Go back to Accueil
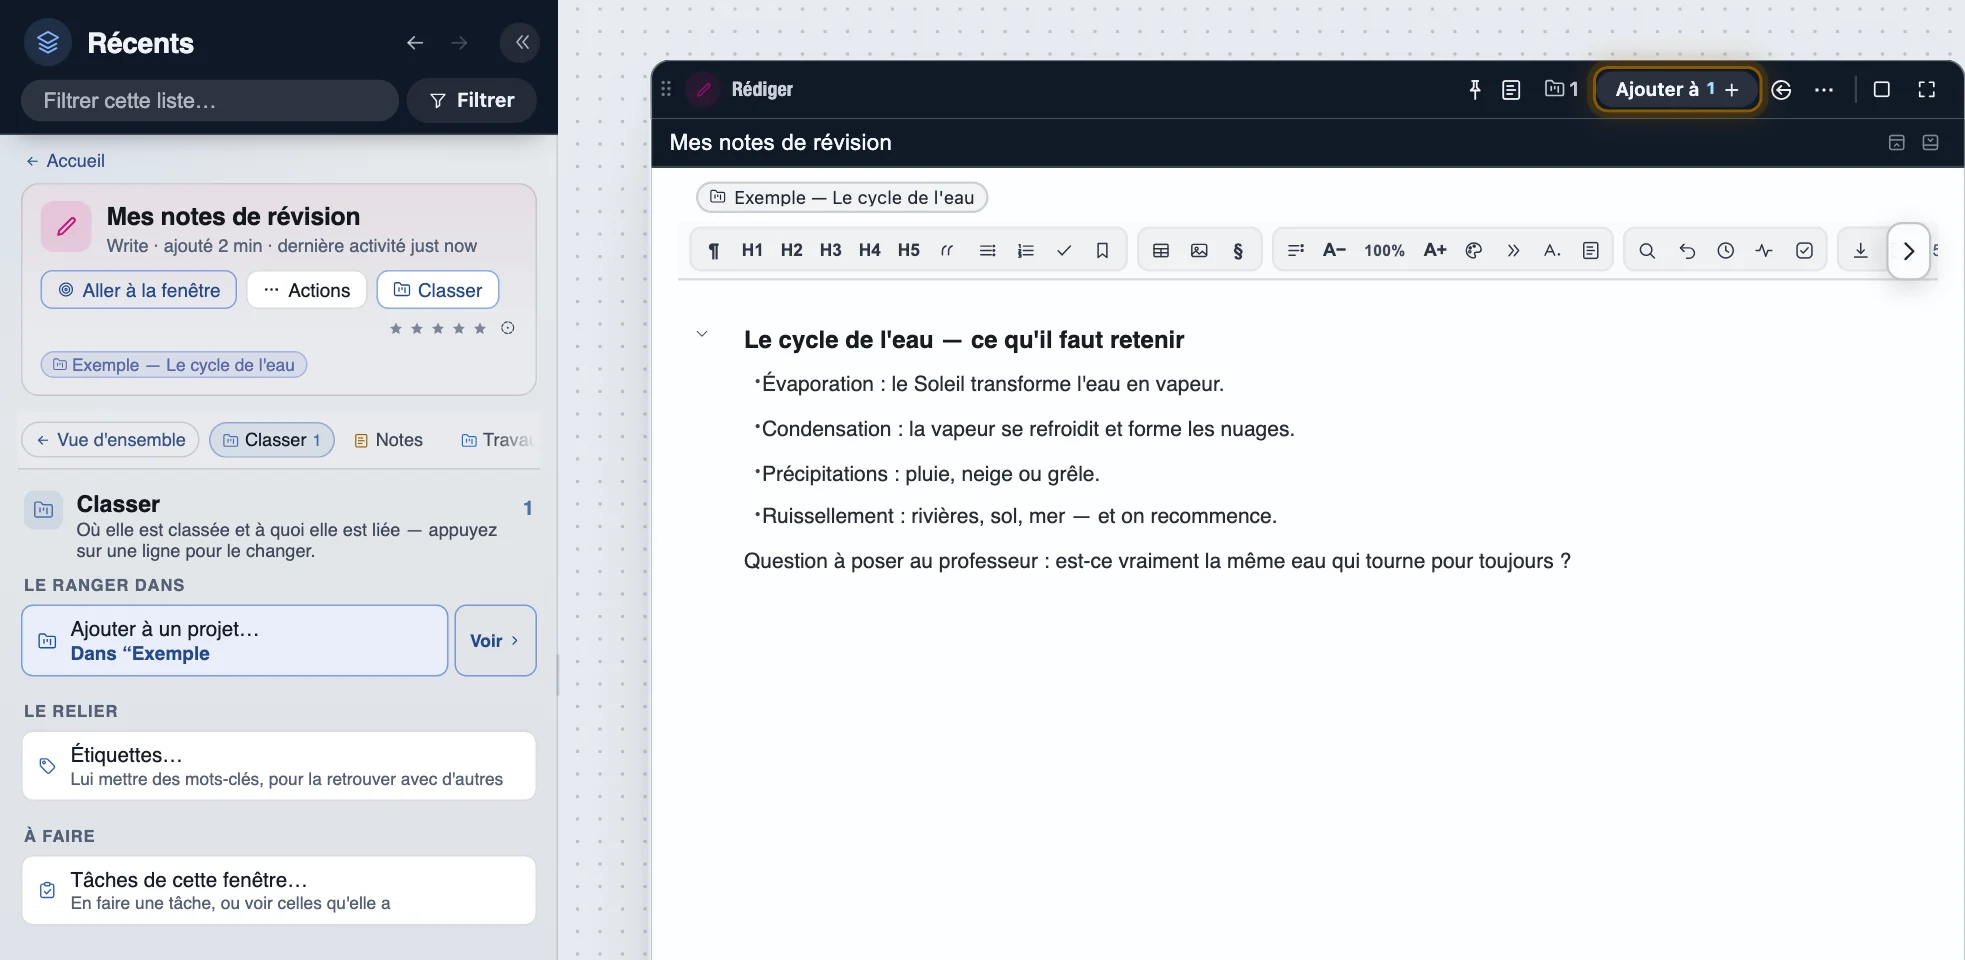Screen dimensions: 1965x960 (x=65, y=161)
